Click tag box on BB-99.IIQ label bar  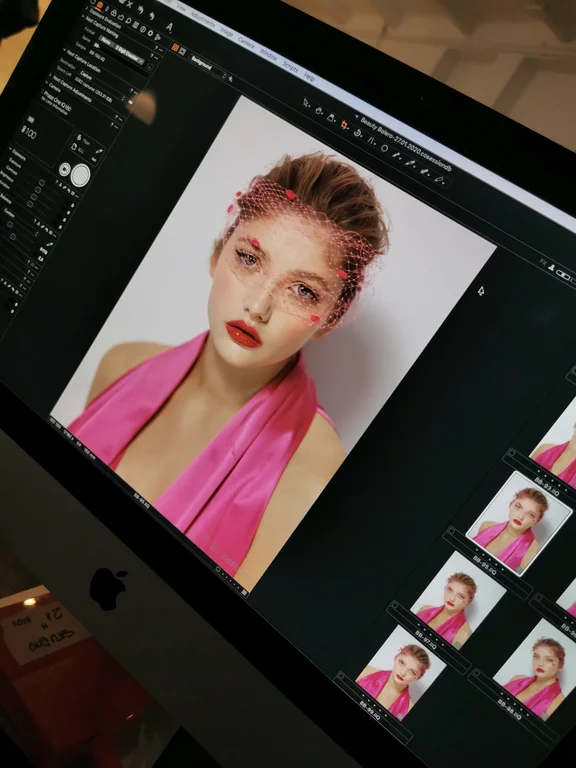[x=341, y=676]
